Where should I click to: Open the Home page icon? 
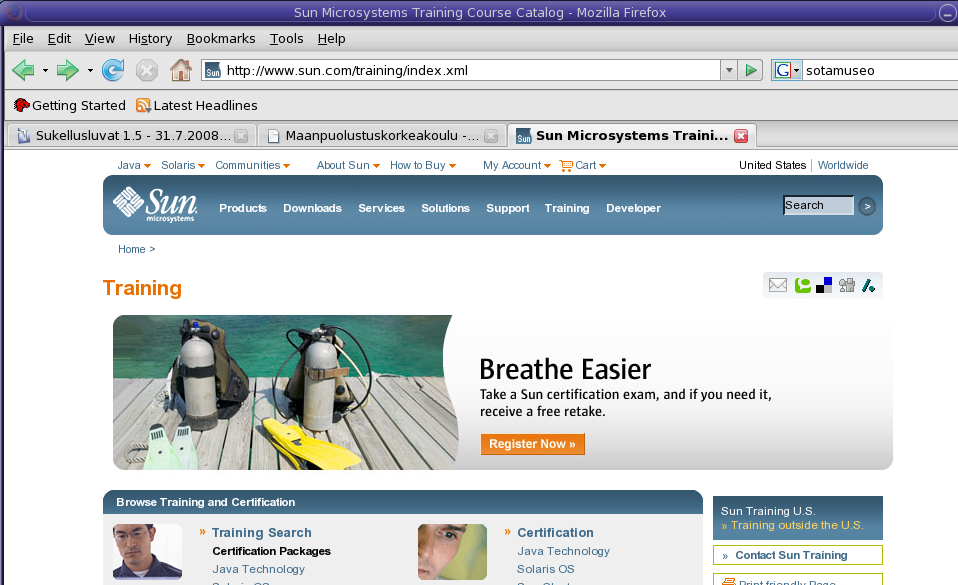[181, 70]
